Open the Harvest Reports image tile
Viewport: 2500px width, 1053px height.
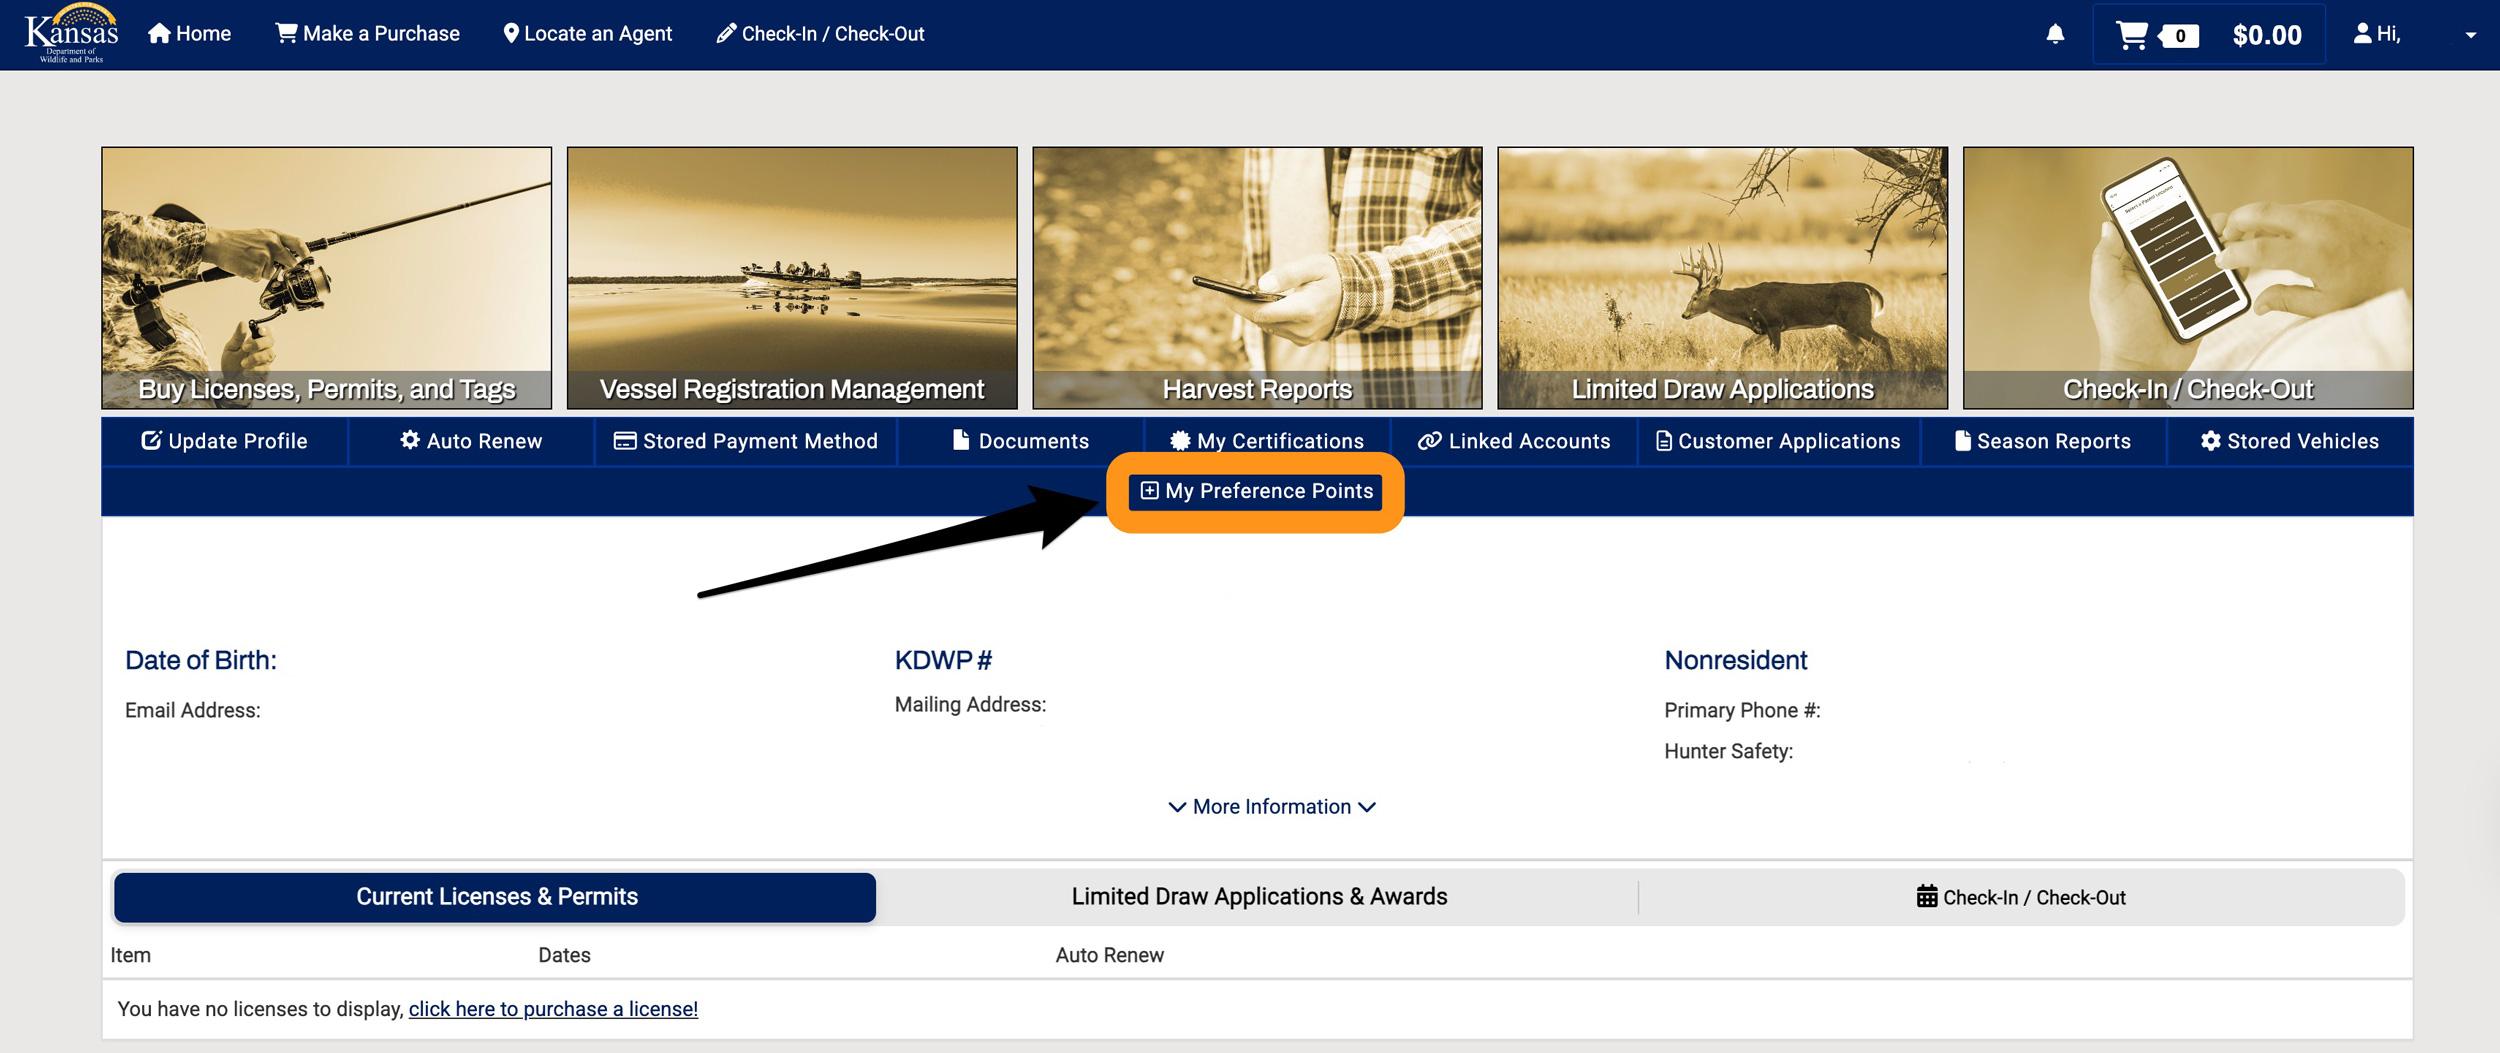(x=1257, y=278)
